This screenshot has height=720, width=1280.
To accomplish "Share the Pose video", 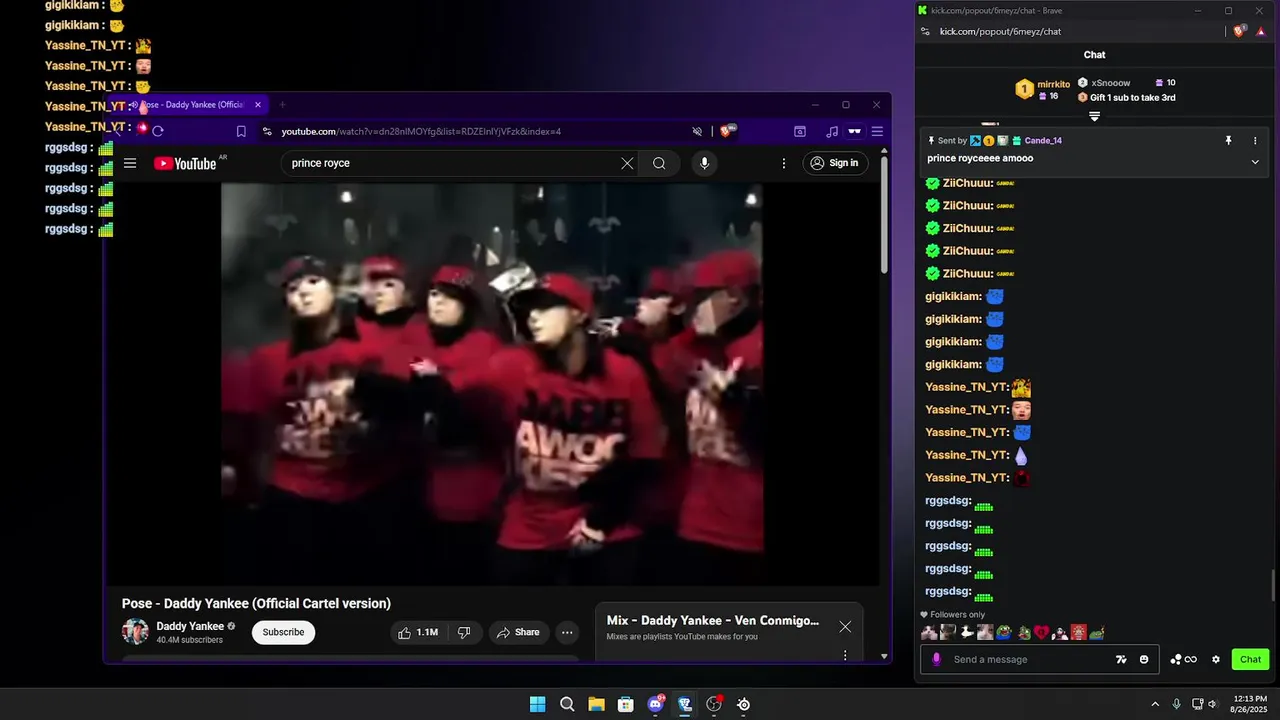I will click(518, 632).
